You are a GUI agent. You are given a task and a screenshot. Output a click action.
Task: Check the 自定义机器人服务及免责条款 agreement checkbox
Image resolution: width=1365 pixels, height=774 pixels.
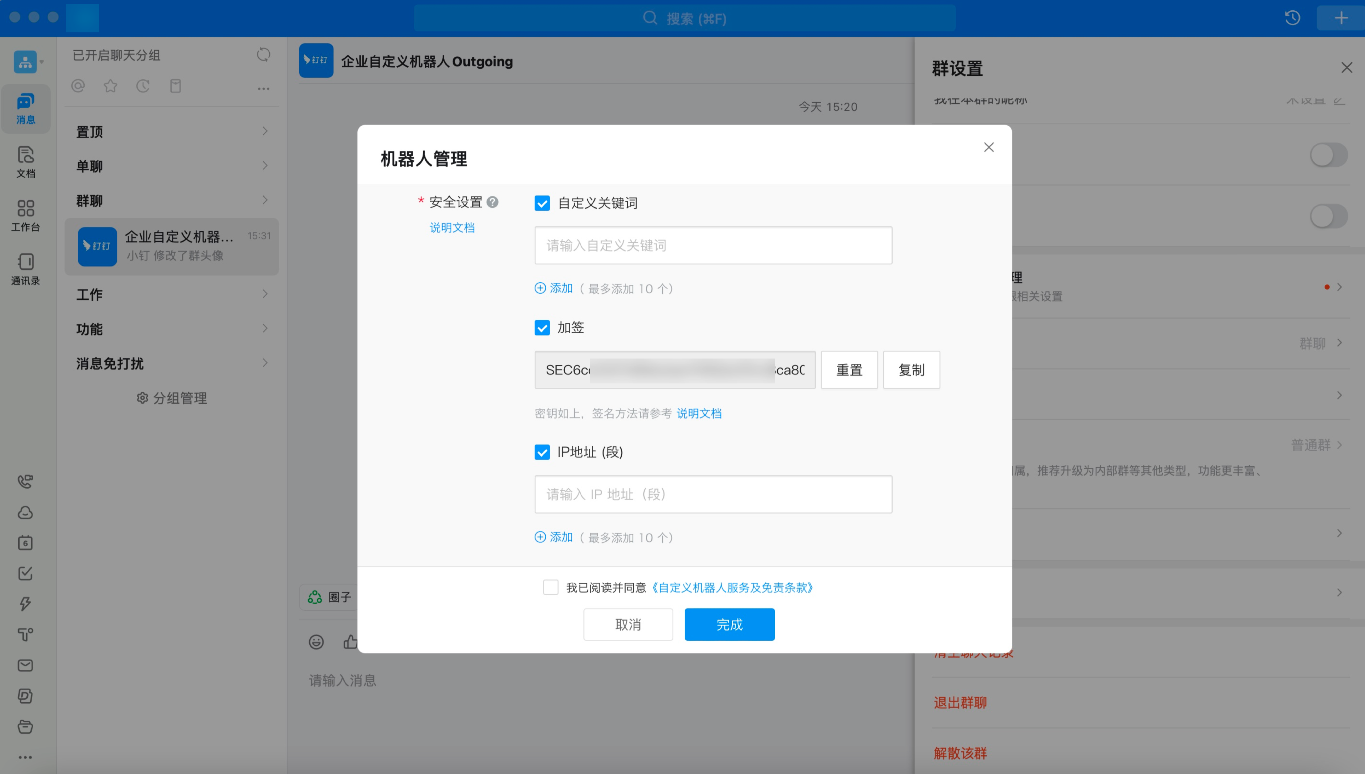[551, 588]
